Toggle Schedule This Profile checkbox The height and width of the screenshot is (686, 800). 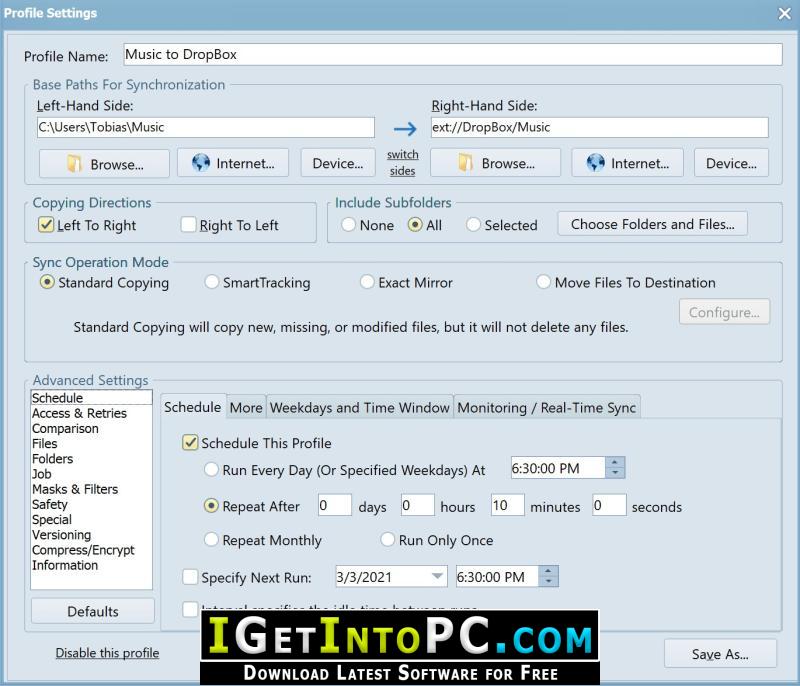click(190, 443)
